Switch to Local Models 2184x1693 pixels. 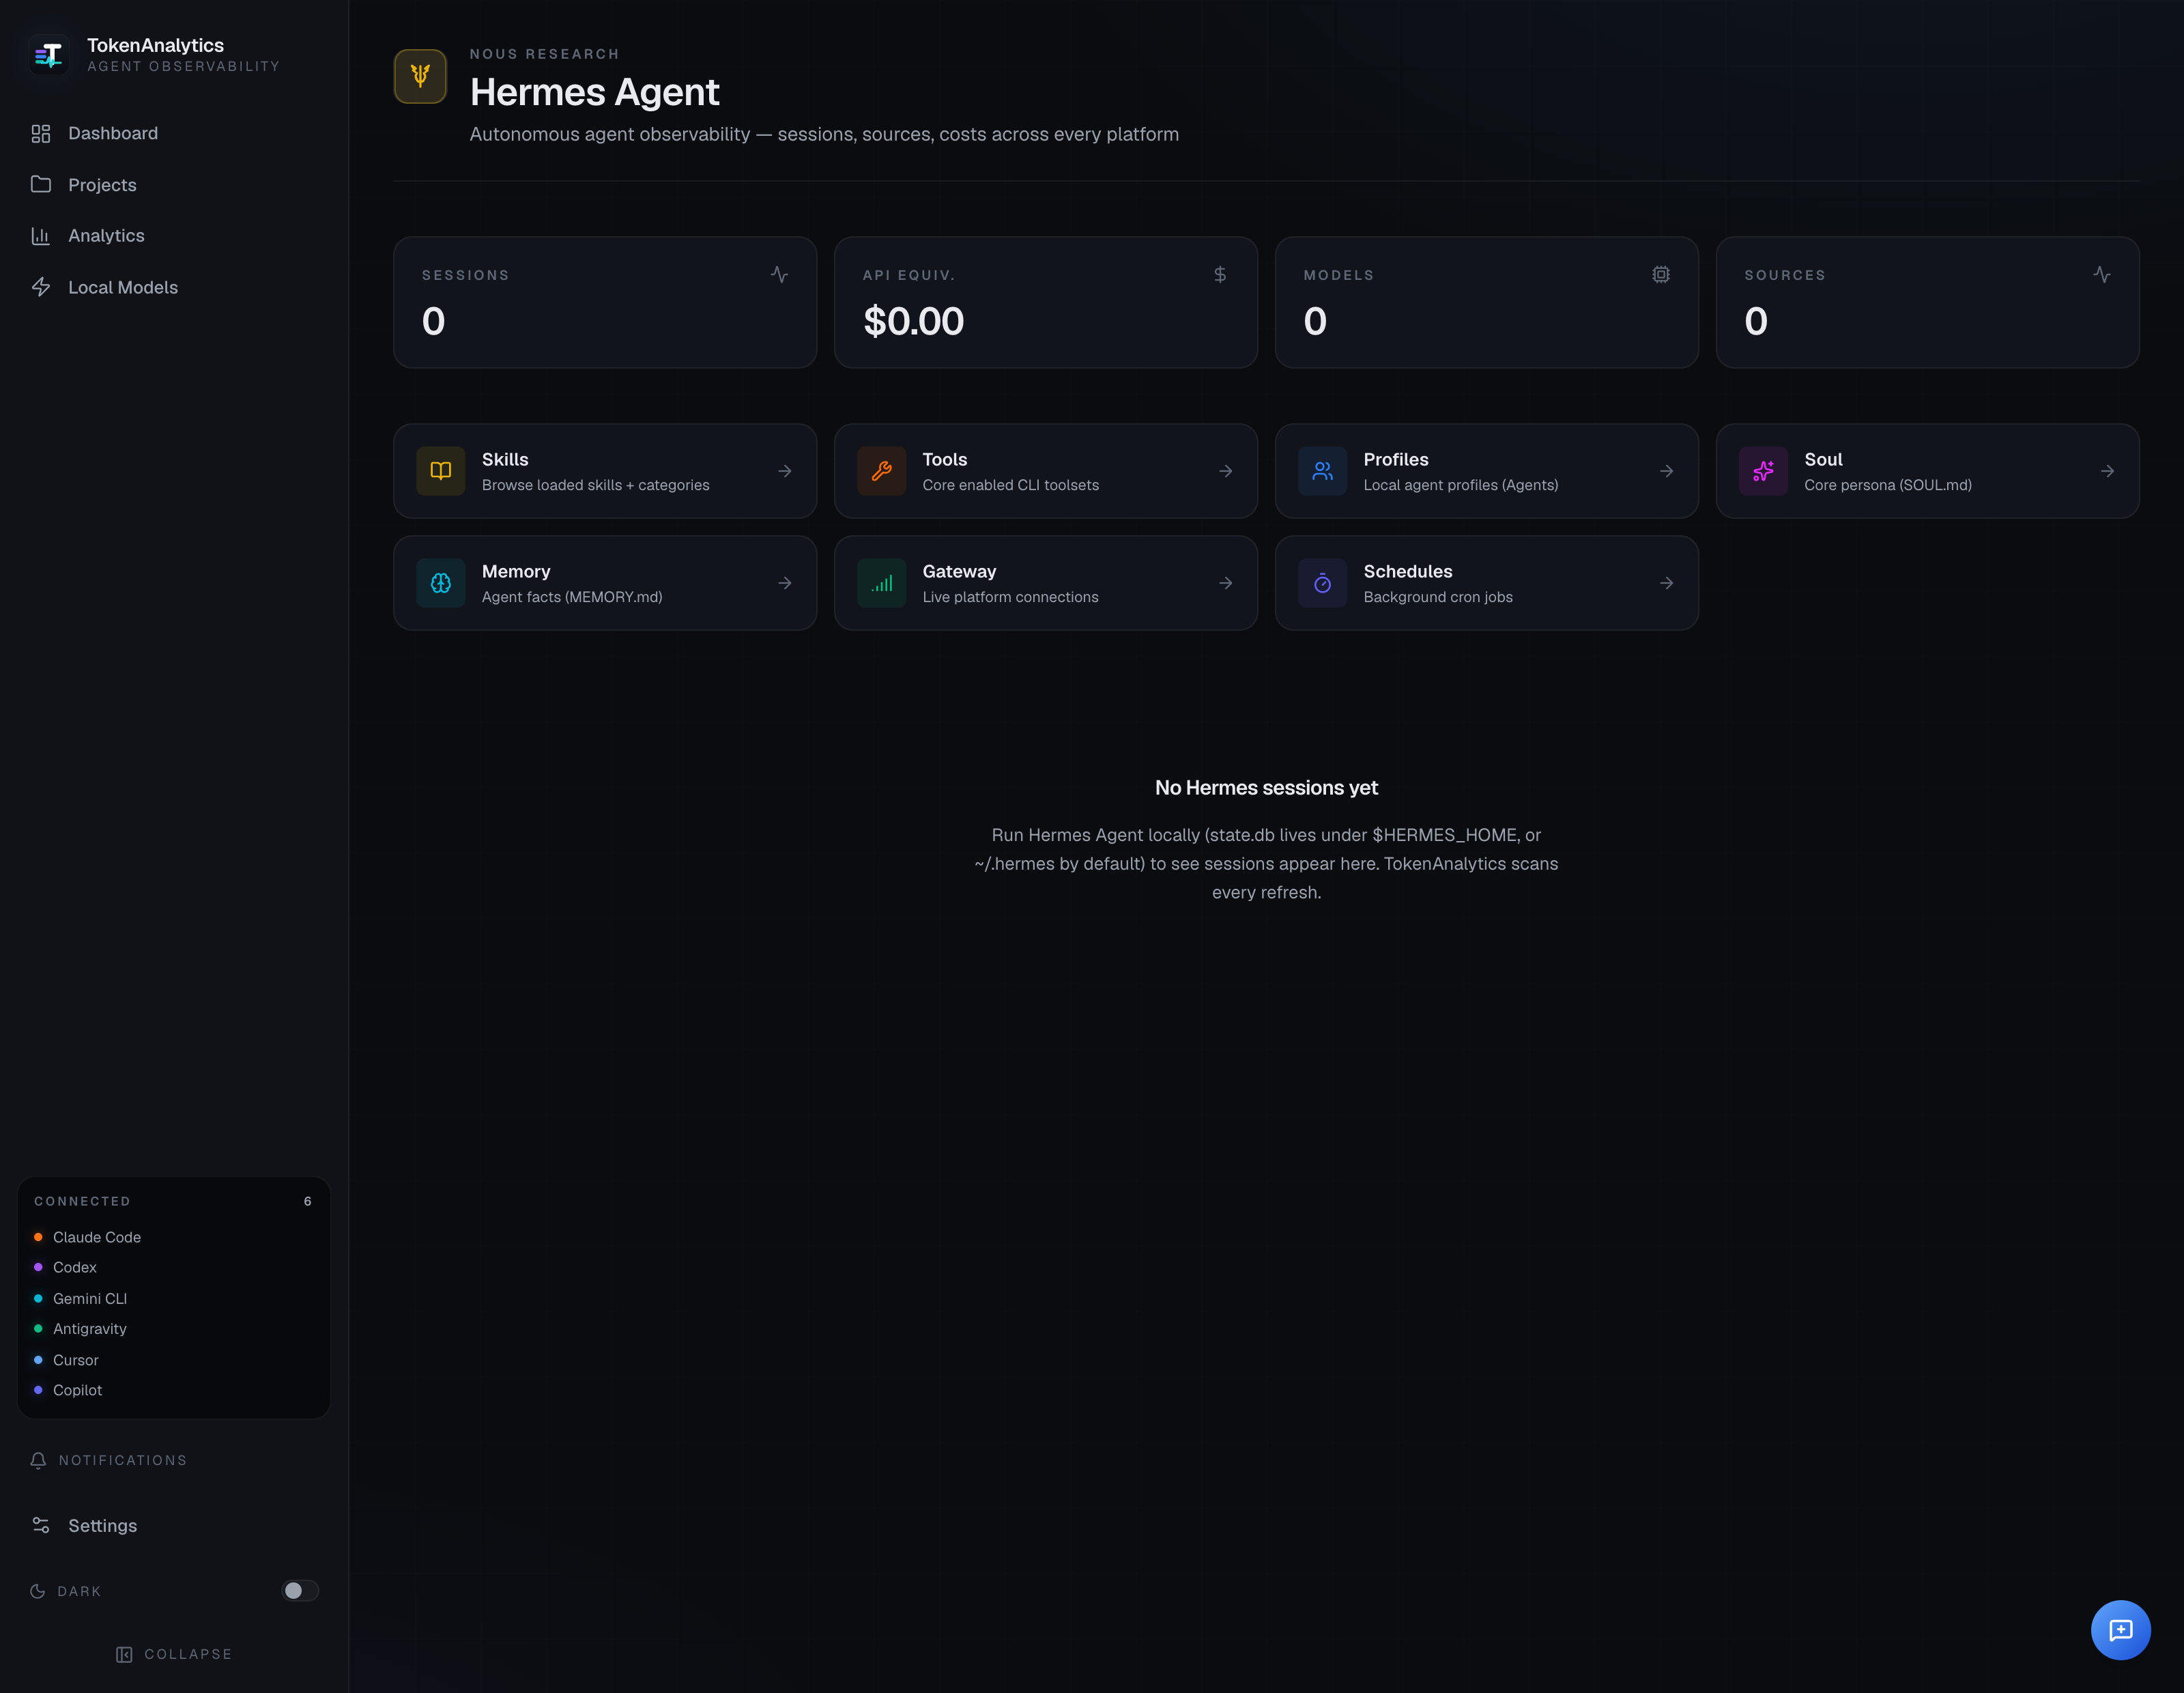[x=123, y=287]
